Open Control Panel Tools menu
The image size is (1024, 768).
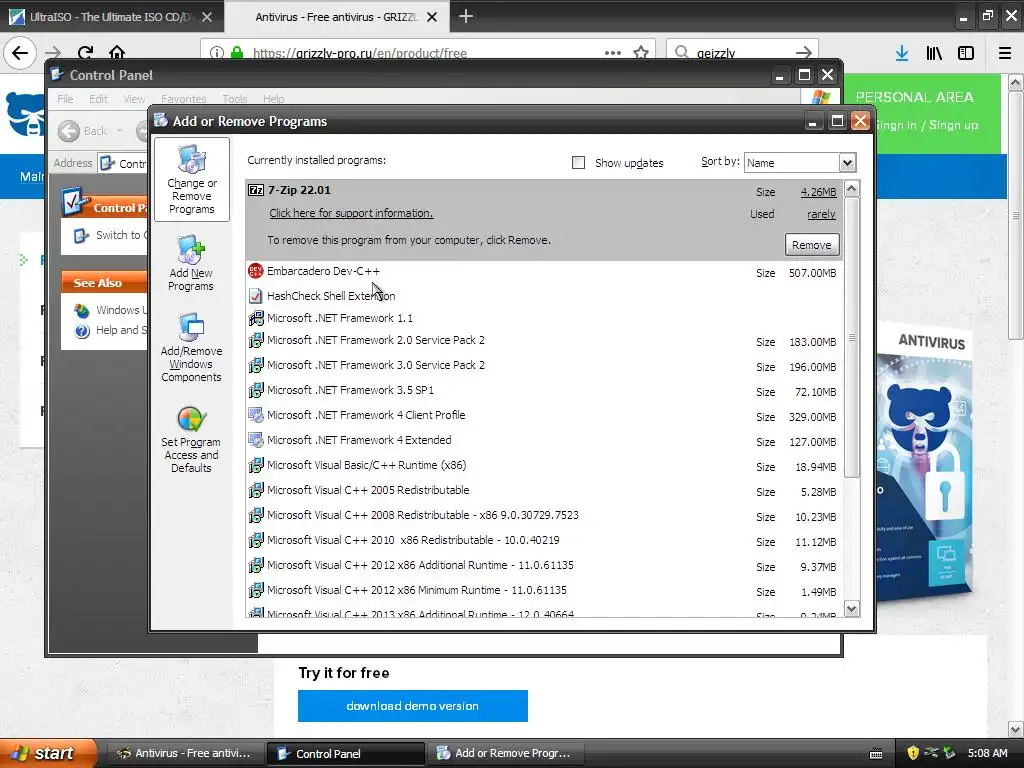click(x=234, y=99)
